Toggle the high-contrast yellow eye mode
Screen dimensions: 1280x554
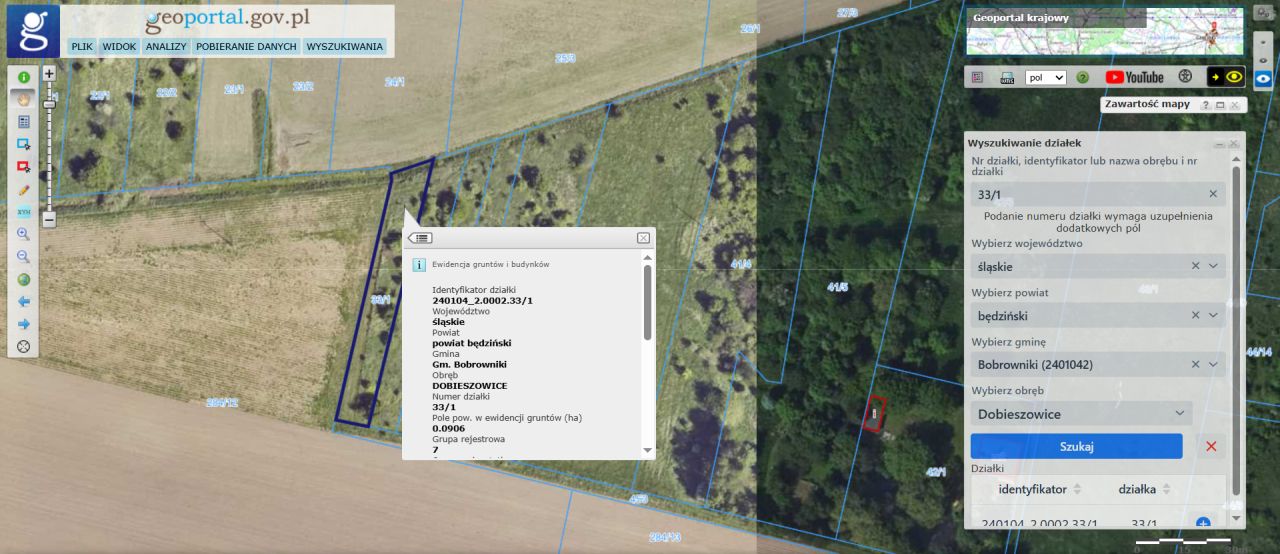click(1226, 76)
